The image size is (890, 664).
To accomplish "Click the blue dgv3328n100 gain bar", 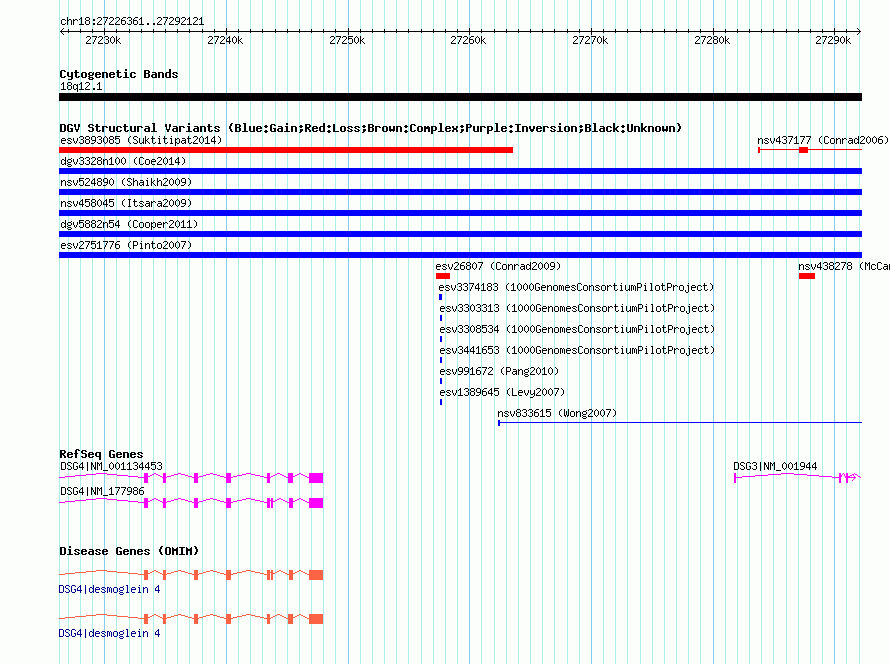I will pyautogui.click(x=460, y=171).
